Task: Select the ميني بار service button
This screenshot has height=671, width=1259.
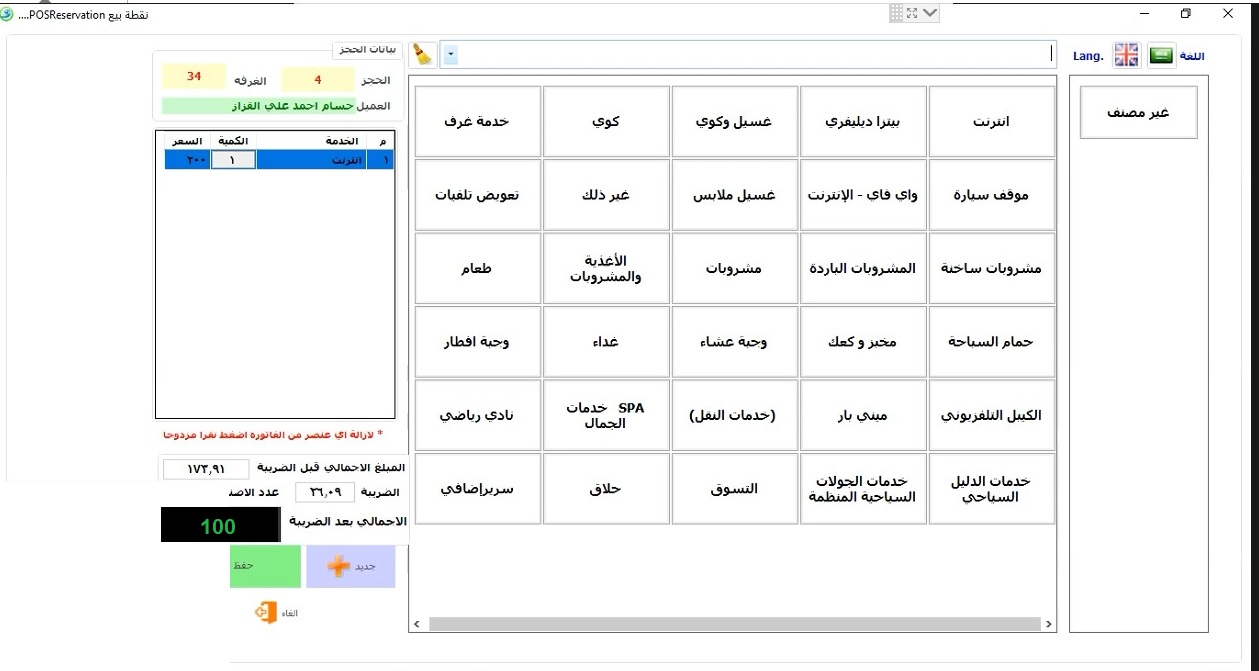Action: pyautogui.click(x=863, y=415)
